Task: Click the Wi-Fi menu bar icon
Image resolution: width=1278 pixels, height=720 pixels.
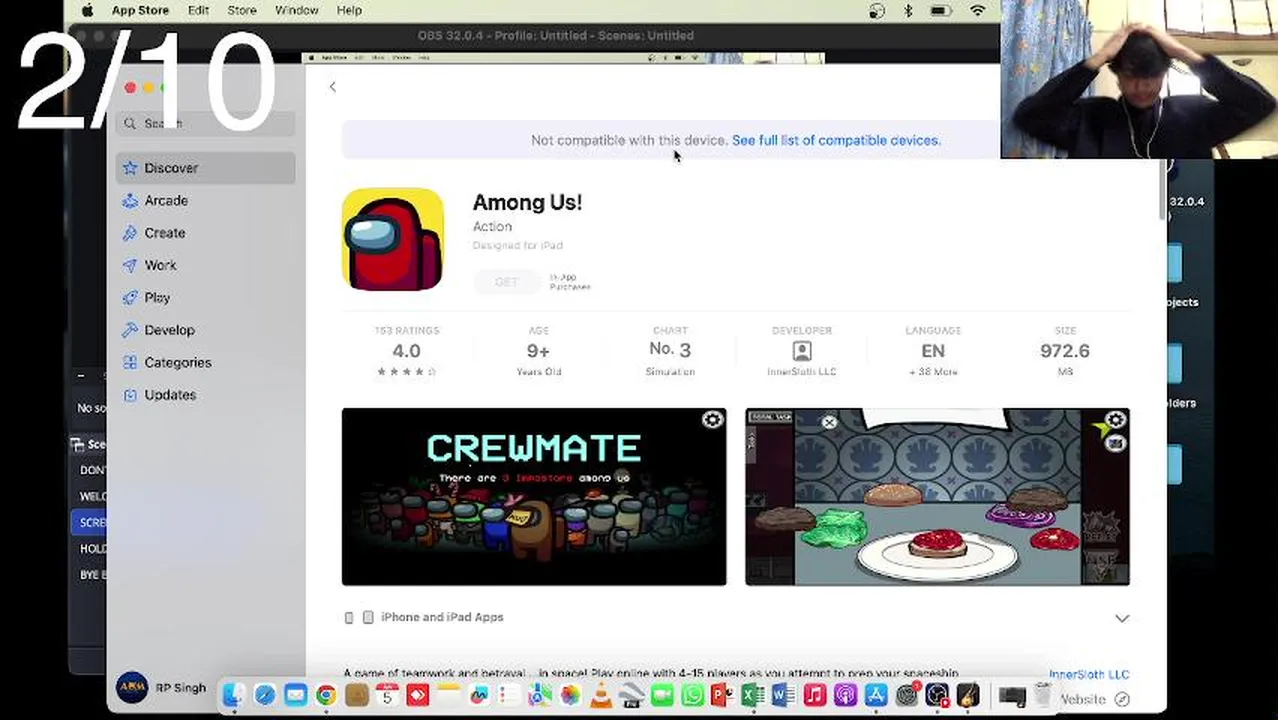Action: (x=977, y=10)
